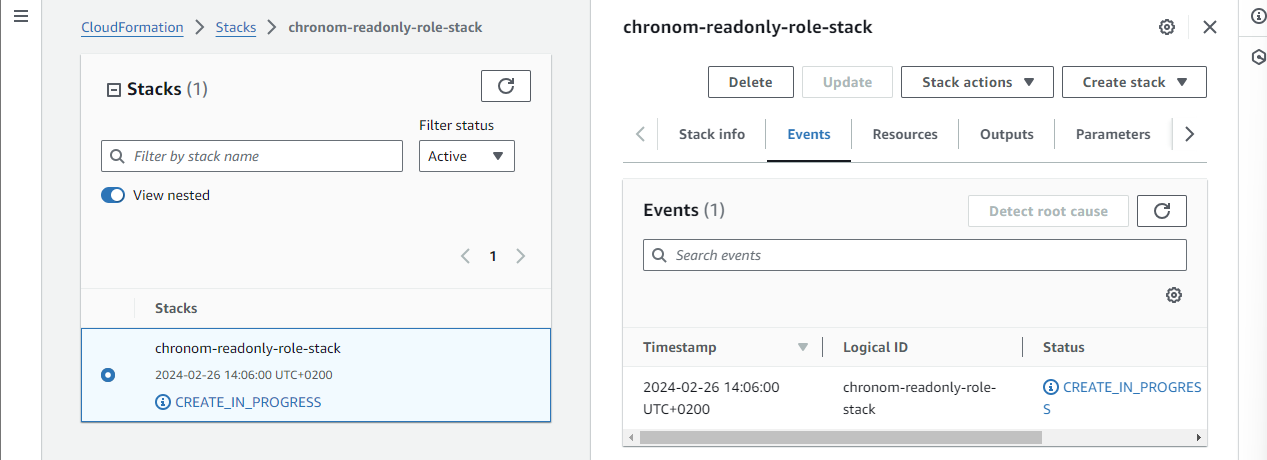The image size is (1267, 460).
Task: Open stack detail panel settings gear
Action: tap(1166, 27)
